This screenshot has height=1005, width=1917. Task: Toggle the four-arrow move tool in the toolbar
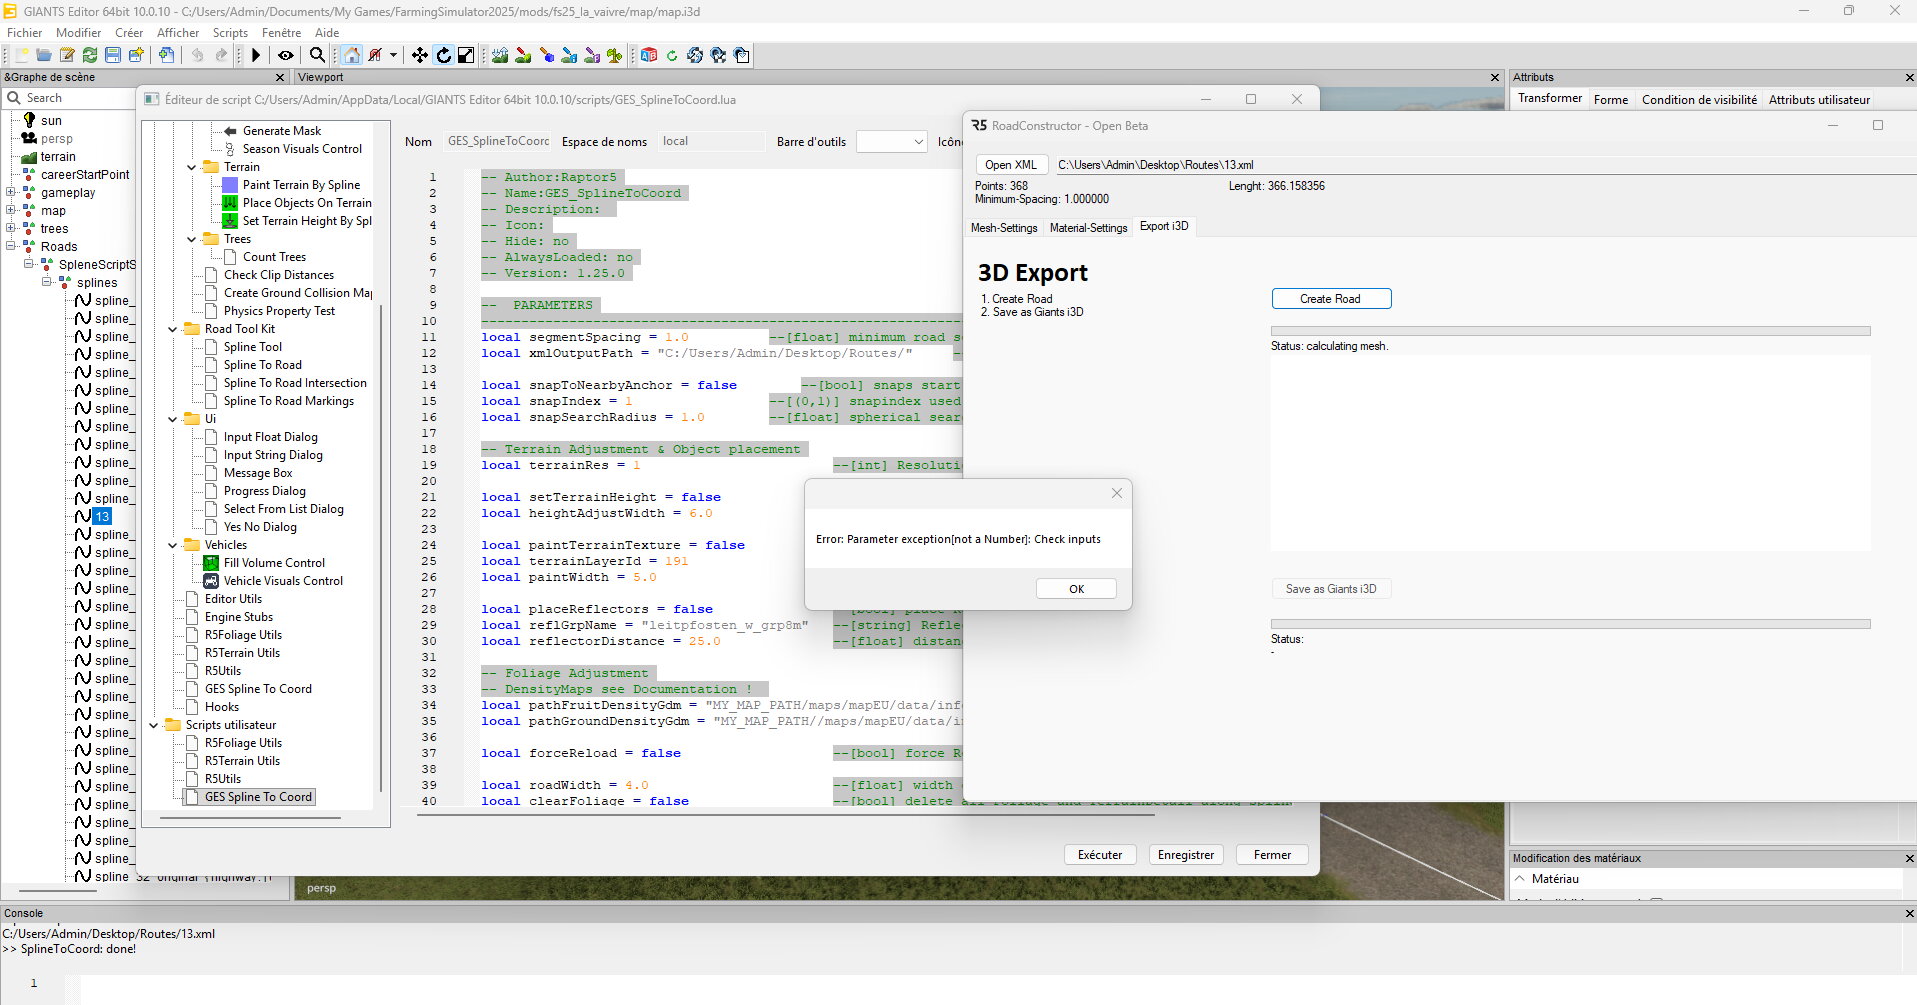pos(420,55)
